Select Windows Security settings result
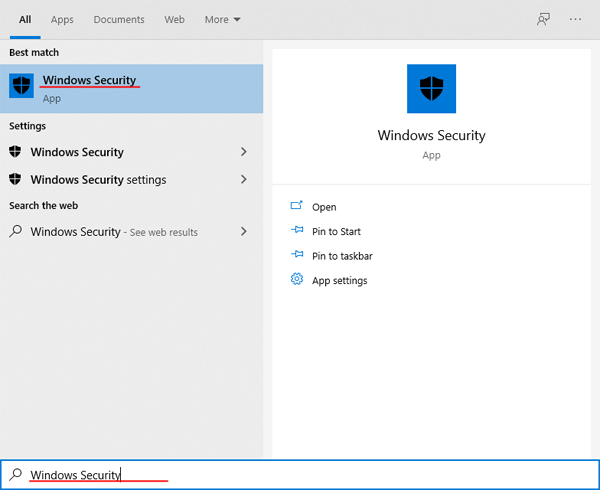Viewport: 600px width, 490px height. (x=131, y=179)
